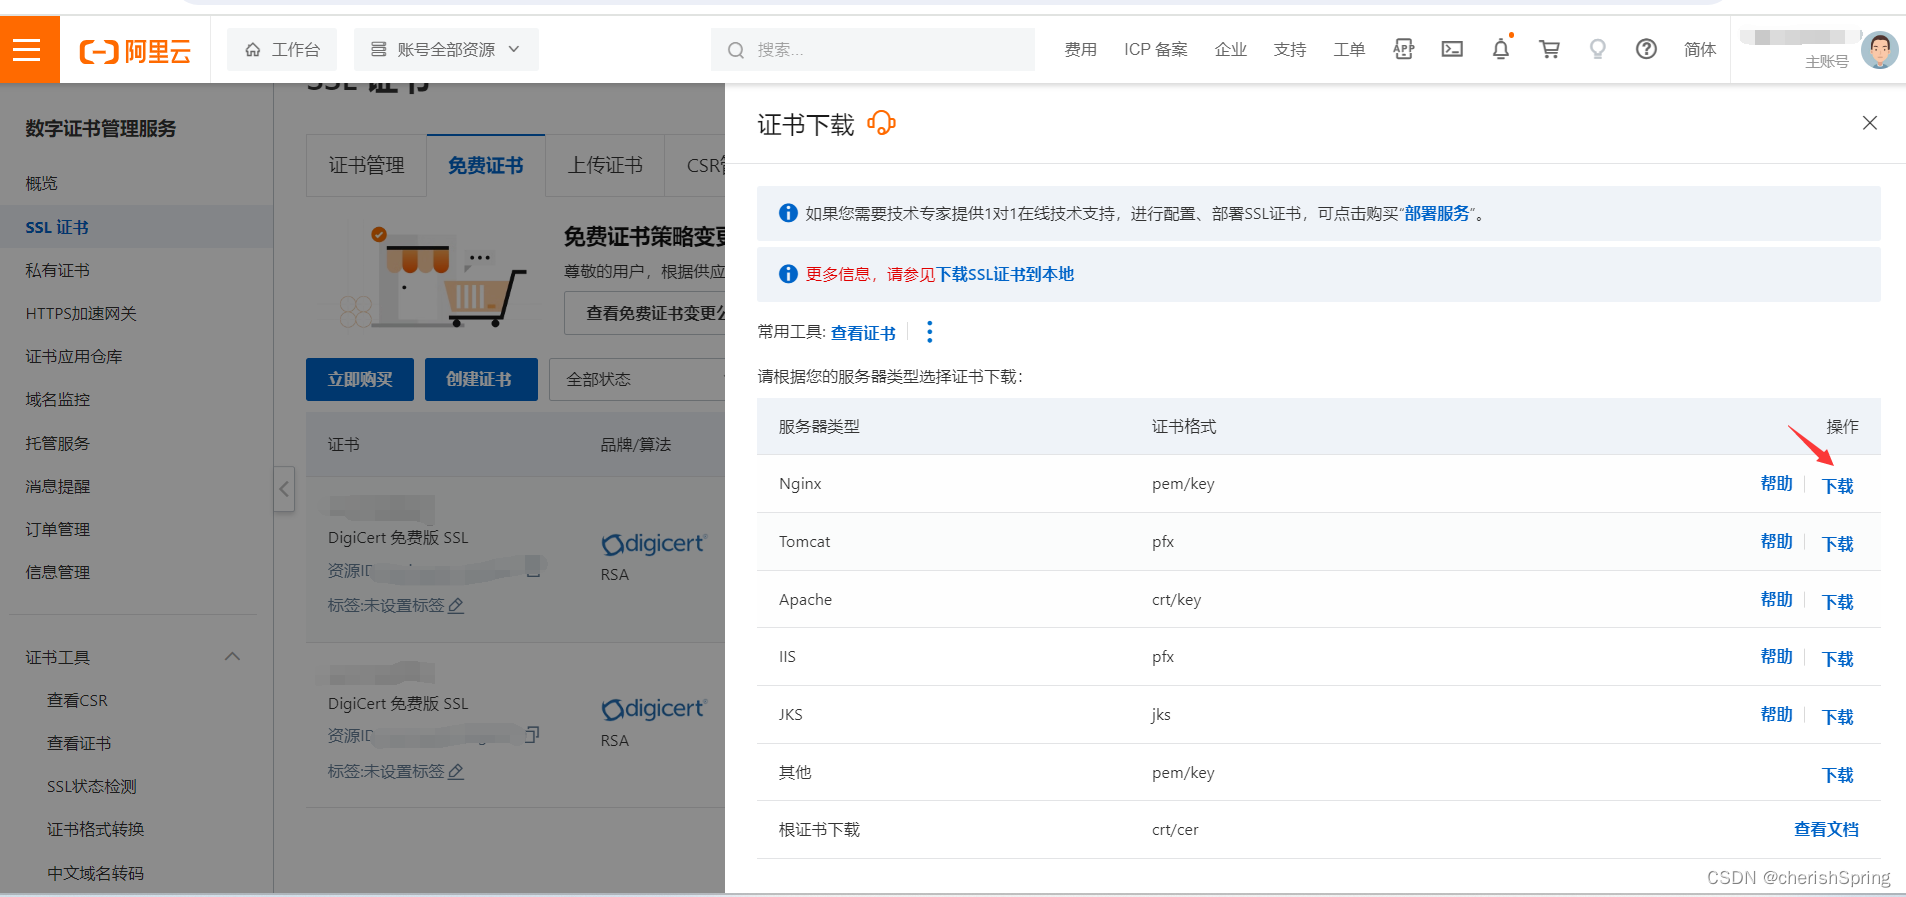The height and width of the screenshot is (897, 1906).
Task: Expand the 账号全部资源 dropdown
Action: (x=446, y=49)
